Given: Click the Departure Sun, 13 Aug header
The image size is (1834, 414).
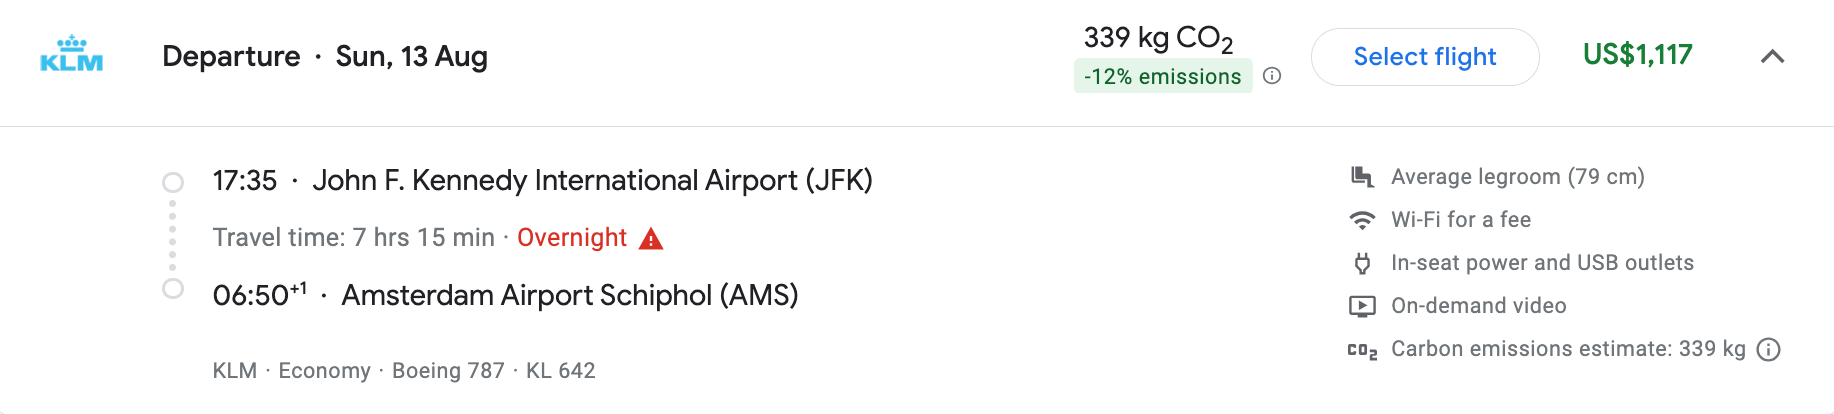Looking at the screenshot, I should 325,57.
